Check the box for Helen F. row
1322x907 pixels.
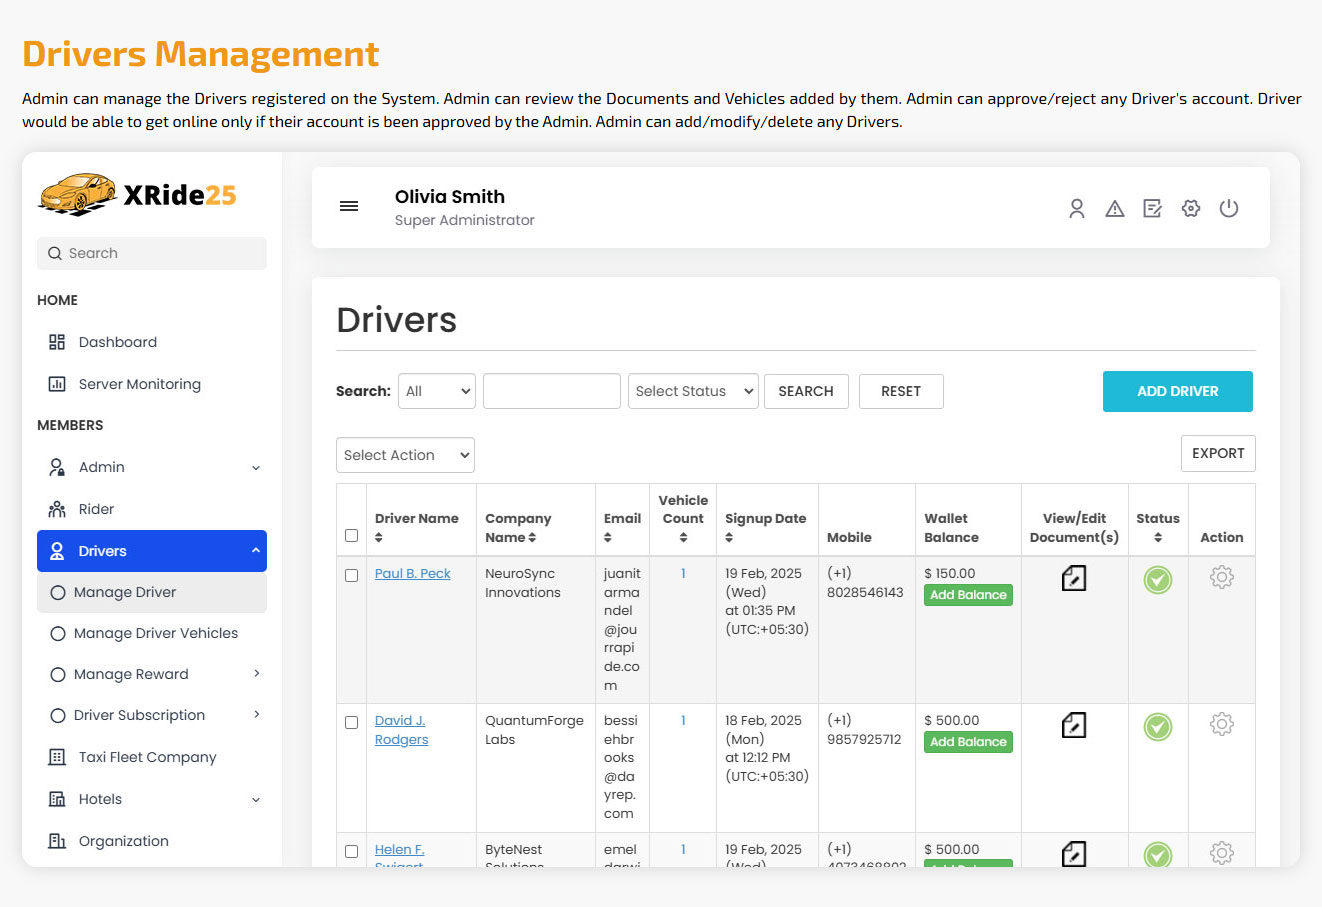(x=351, y=852)
